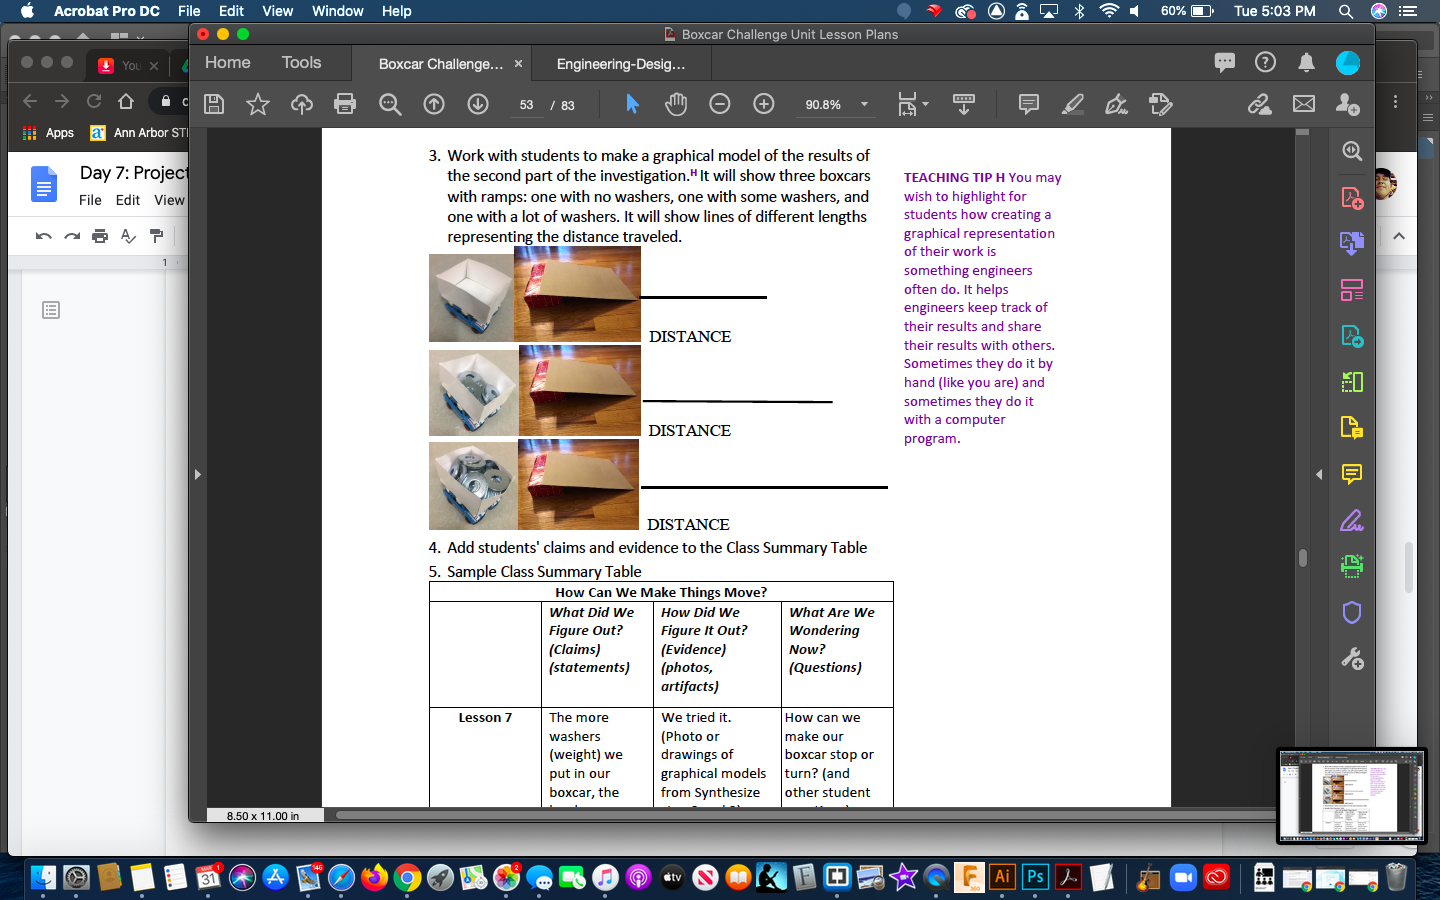This screenshot has height=900, width=1440.
Task: Switch to the Home tab
Action: [228, 62]
